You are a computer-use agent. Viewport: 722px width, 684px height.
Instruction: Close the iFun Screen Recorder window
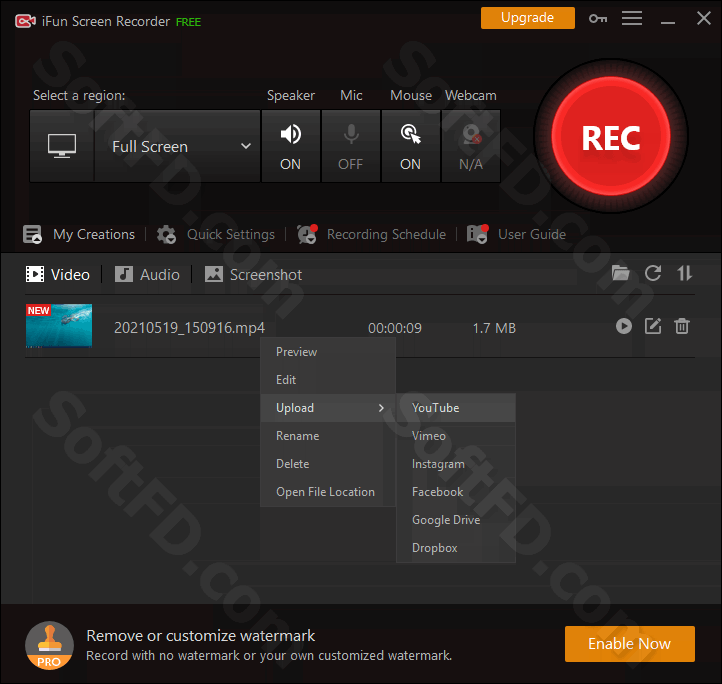point(704,18)
